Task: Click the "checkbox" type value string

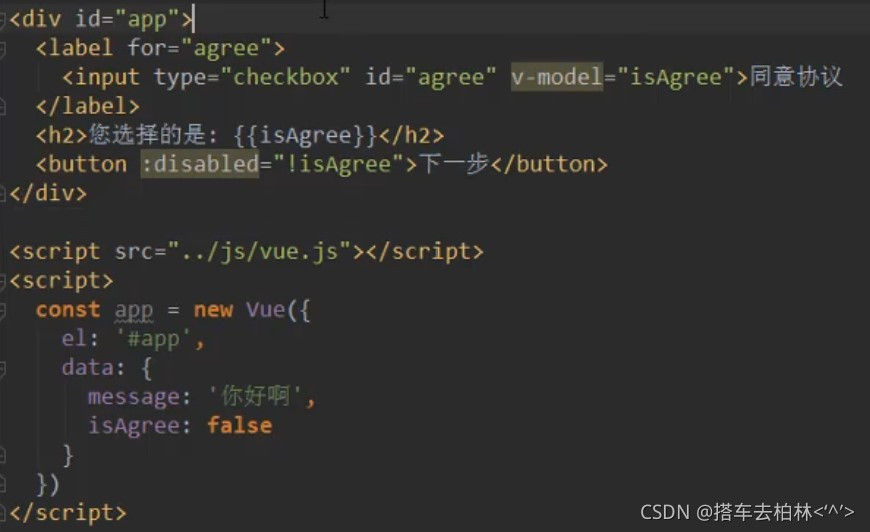Action: pyautogui.click(x=285, y=77)
